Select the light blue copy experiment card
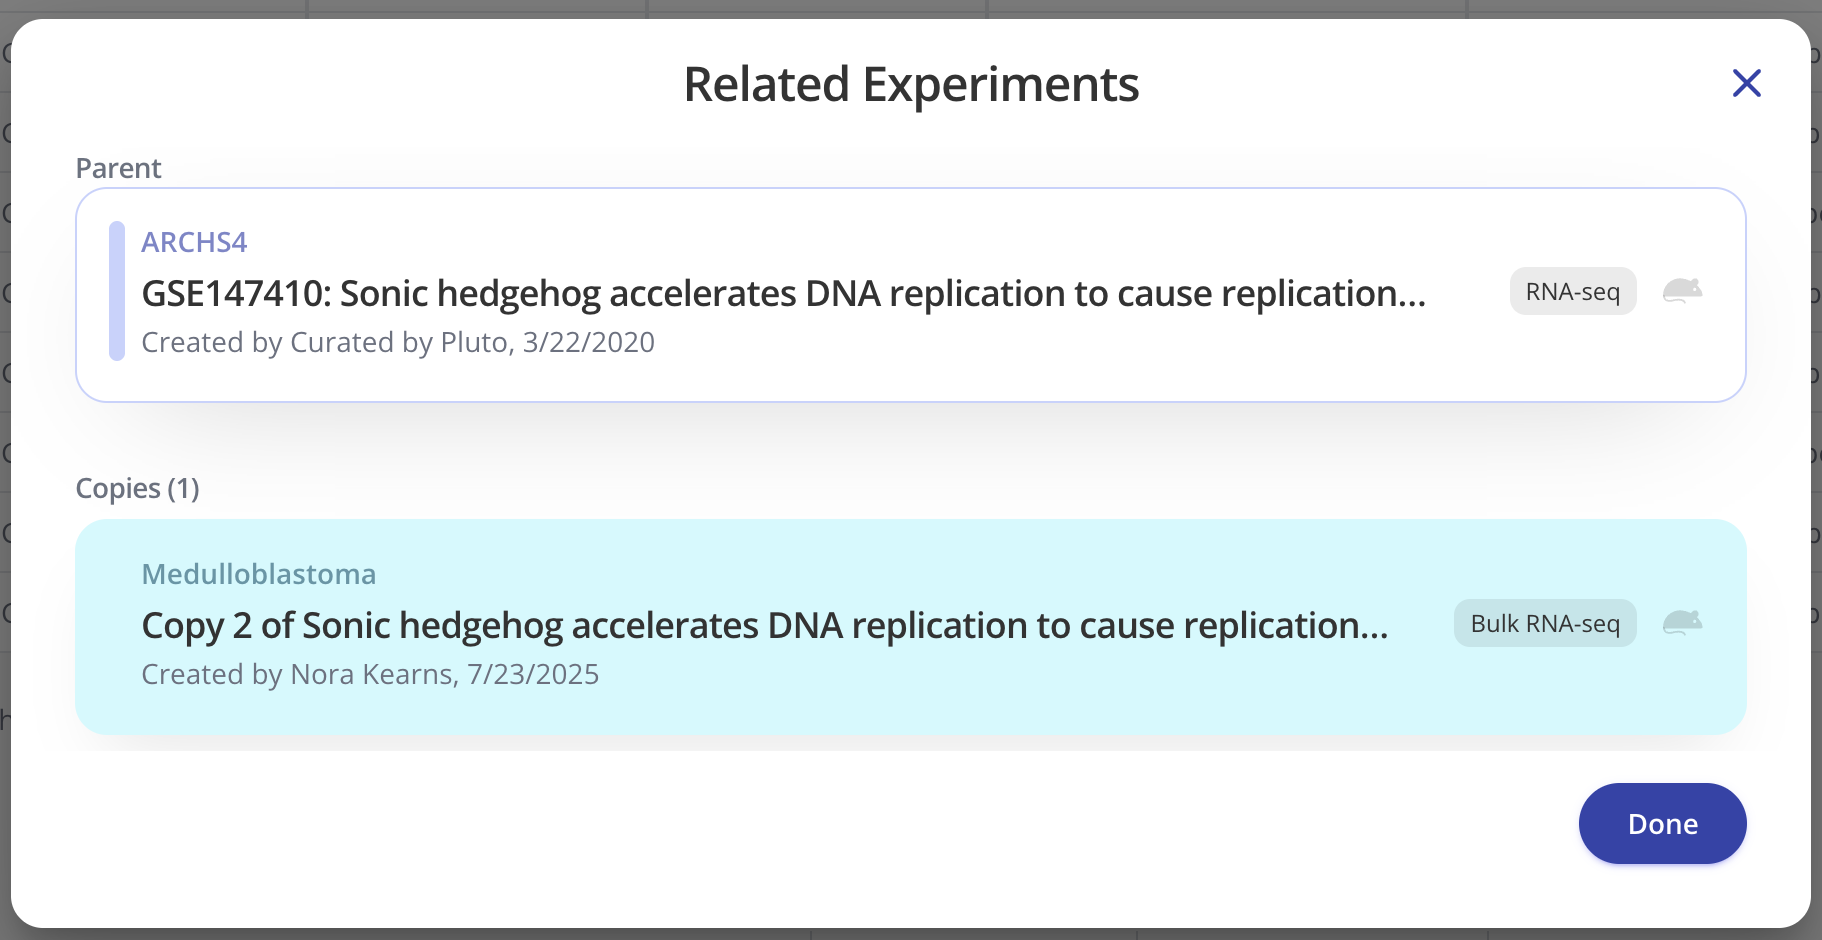The width and height of the screenshot is (1822, 940). click(1000, 710)
